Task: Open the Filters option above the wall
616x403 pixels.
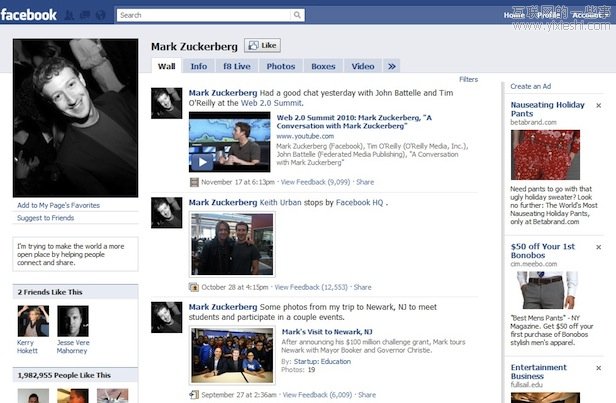Action: (x=468, y=79)
